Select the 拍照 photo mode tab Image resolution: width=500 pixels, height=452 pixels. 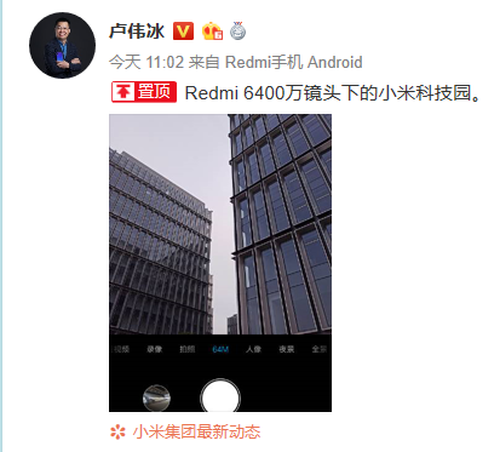click(x=187, y=349)
